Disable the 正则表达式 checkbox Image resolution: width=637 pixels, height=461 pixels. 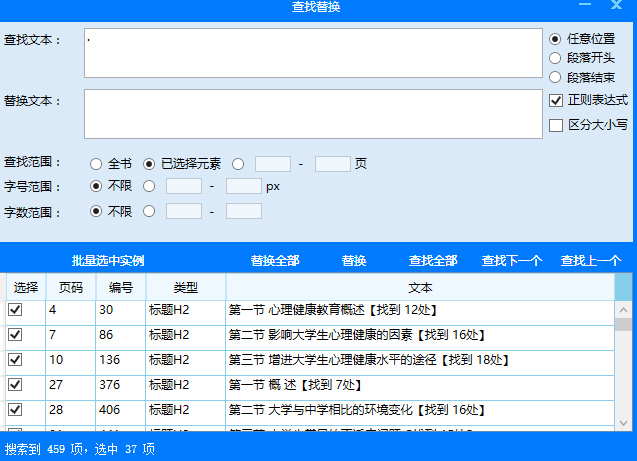point(557,100)
